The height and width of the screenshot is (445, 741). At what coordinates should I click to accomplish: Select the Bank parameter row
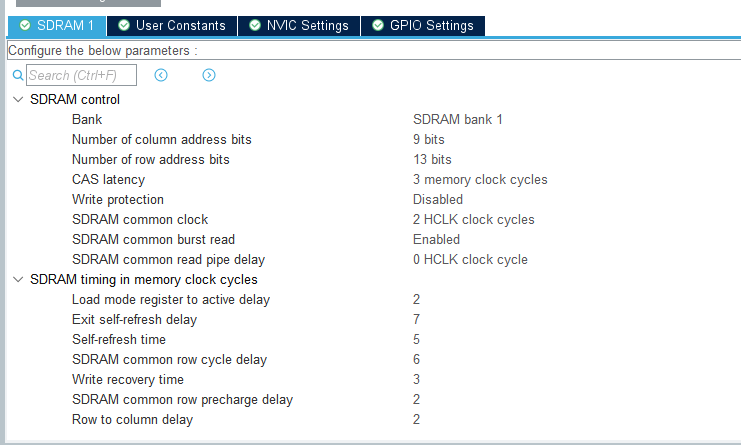coord(87,119)
